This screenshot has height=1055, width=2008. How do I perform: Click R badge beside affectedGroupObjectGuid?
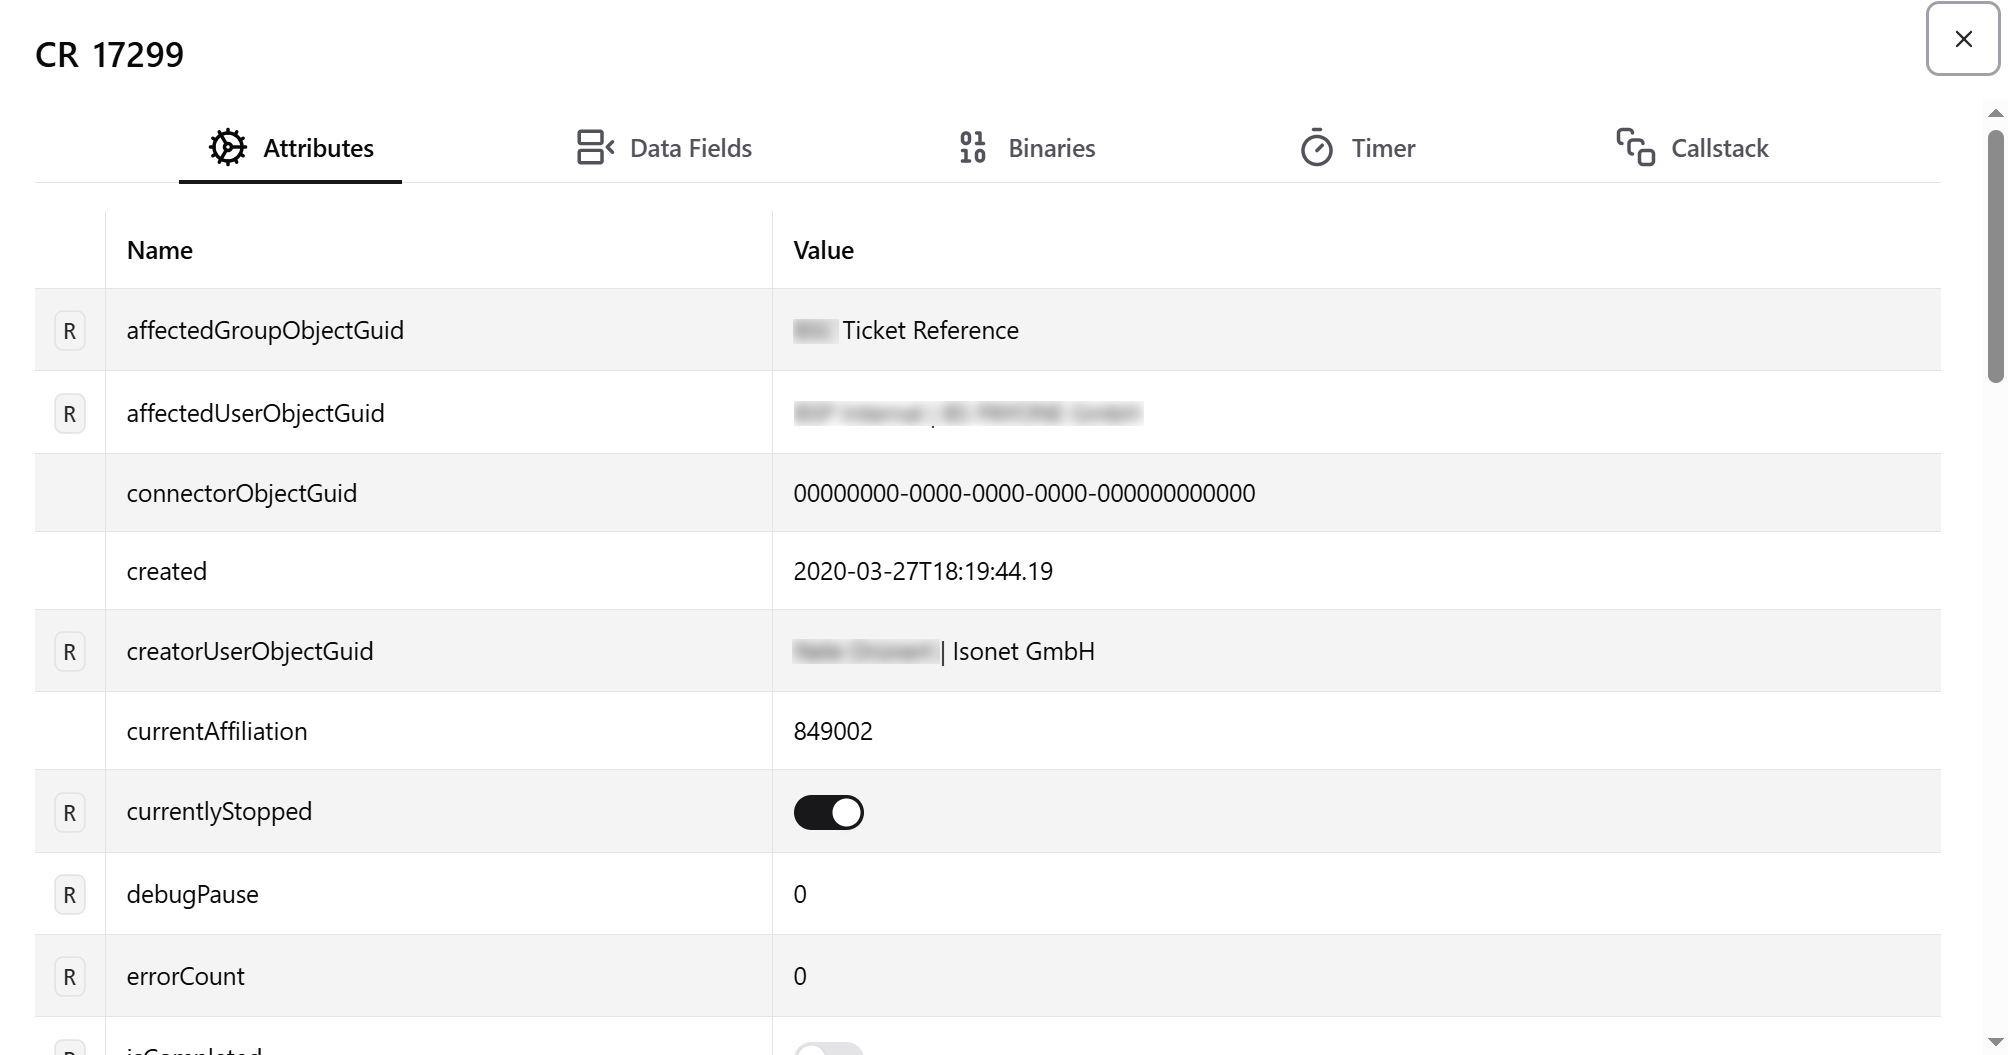tap(69, 331)
